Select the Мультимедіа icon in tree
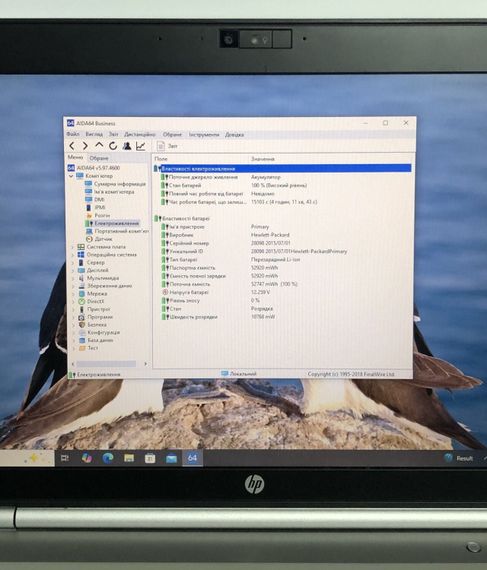Image resolution: width=487 pixels, height=570 pixels. (x=81, y=278)
